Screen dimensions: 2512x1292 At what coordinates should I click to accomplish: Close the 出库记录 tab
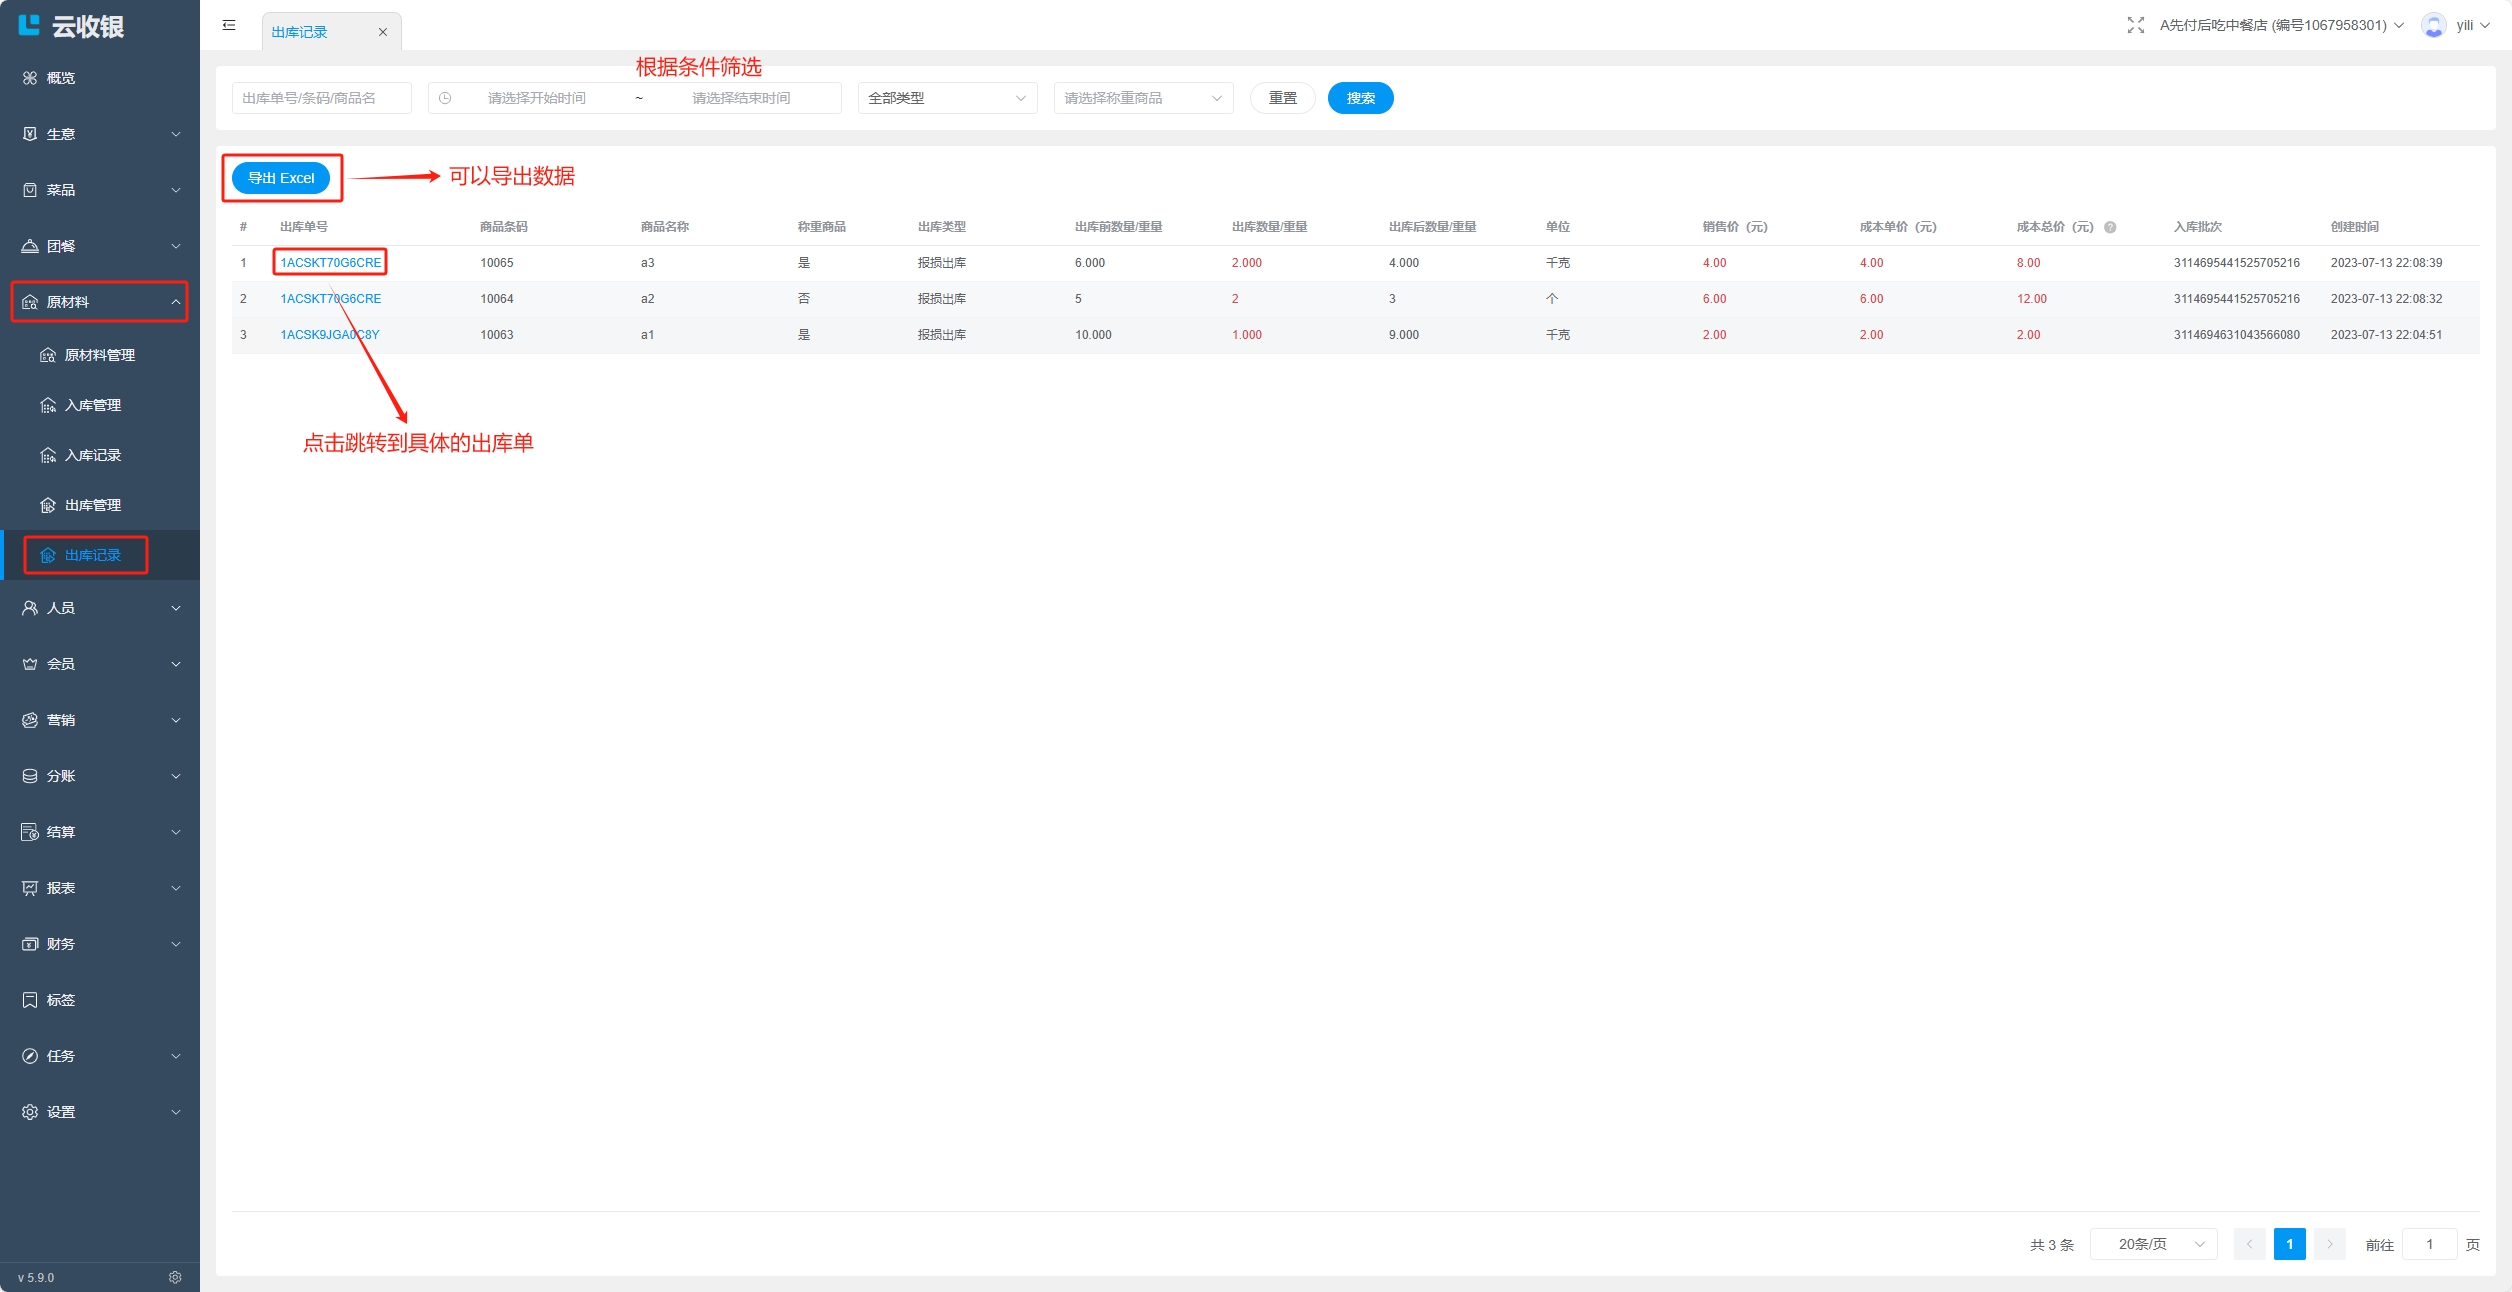382,32
